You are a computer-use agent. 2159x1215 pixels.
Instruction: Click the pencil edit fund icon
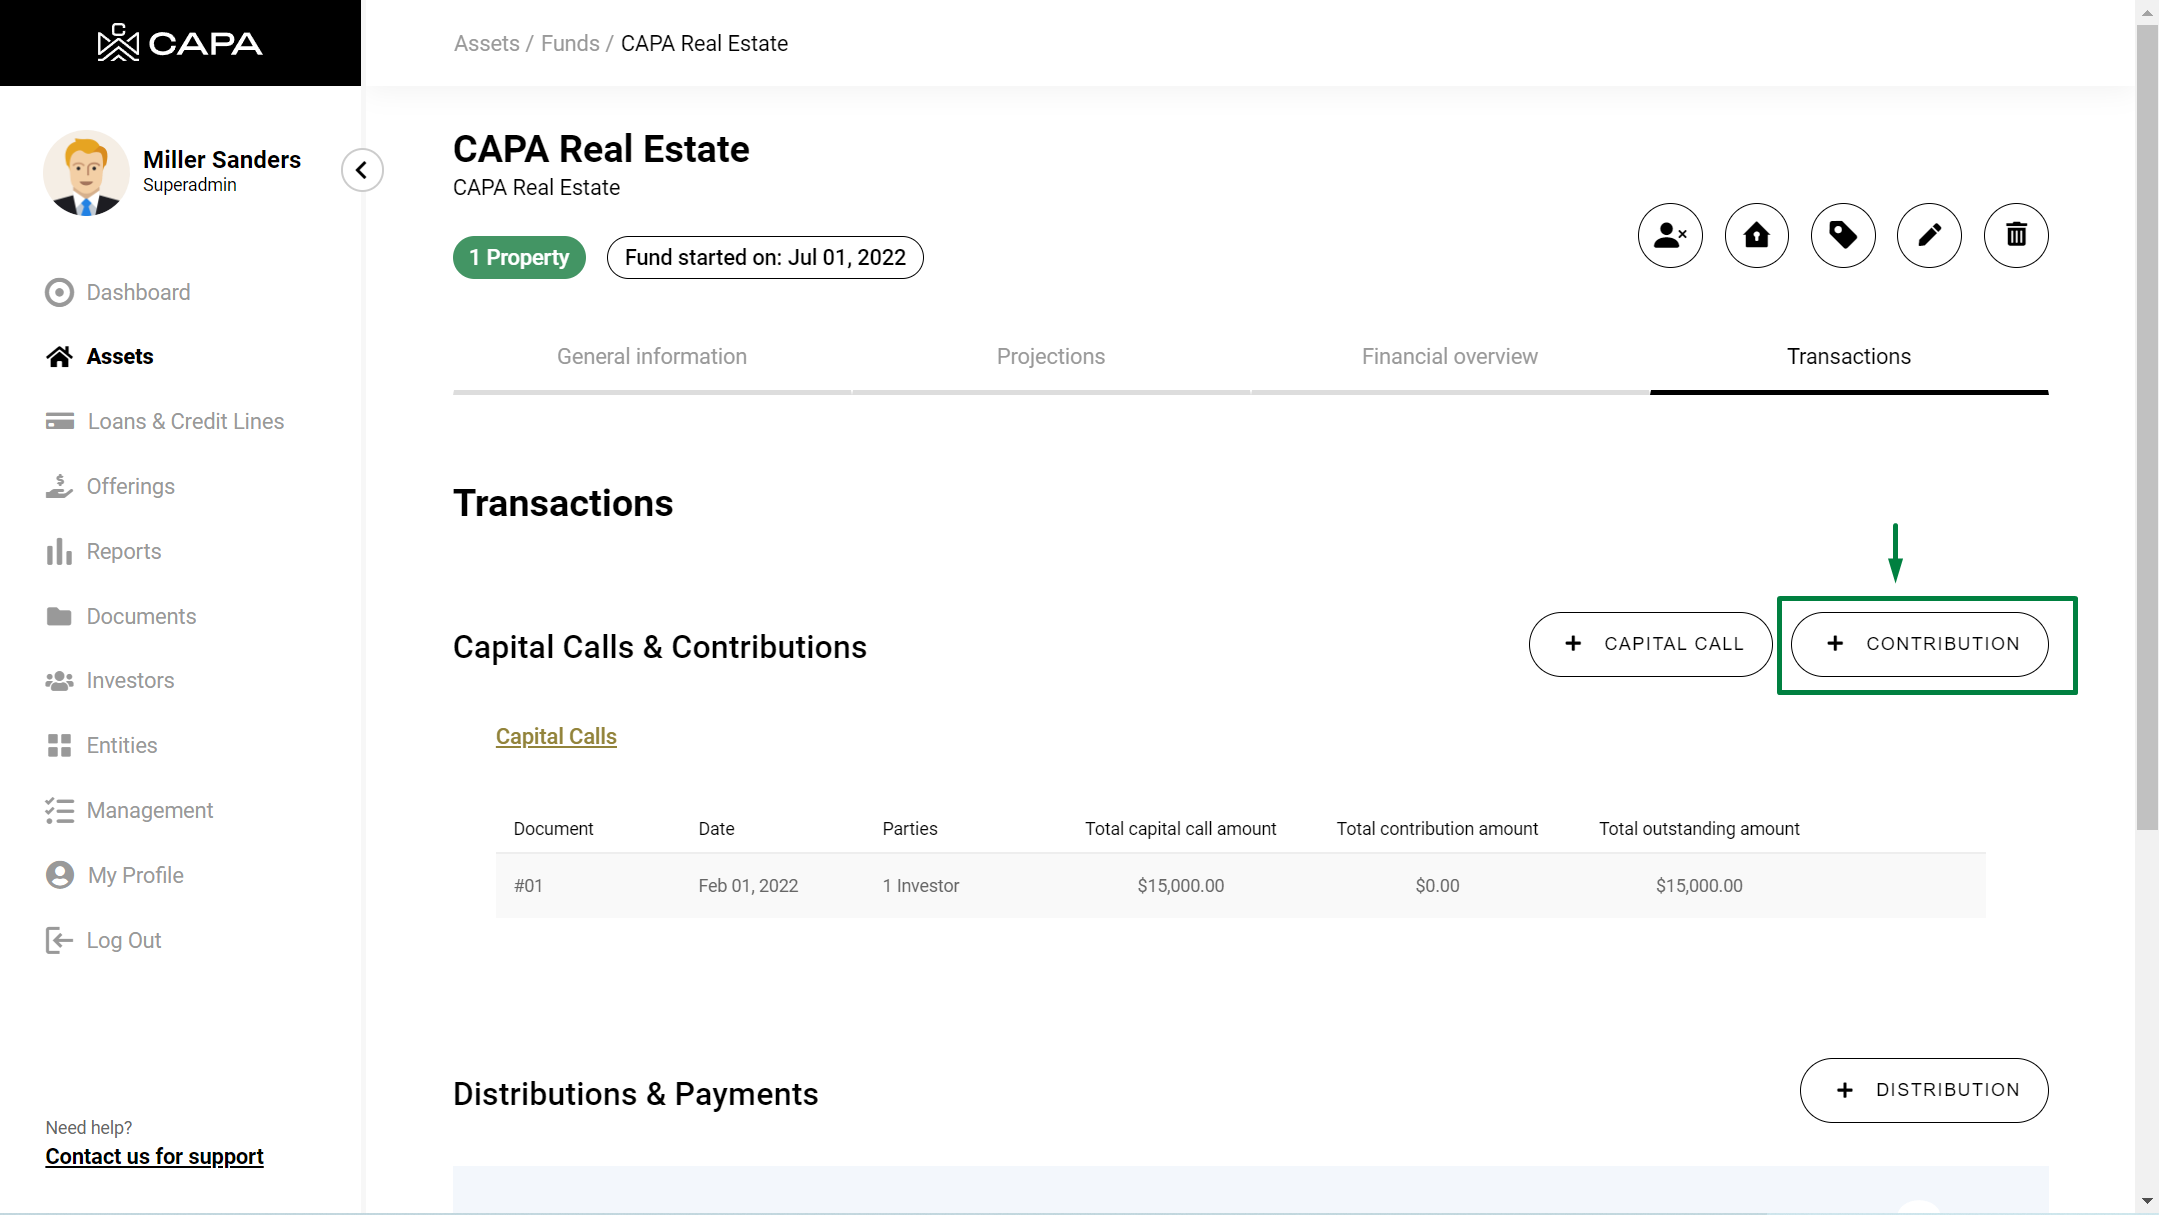pyautogui.click(x=1929, y=236)
